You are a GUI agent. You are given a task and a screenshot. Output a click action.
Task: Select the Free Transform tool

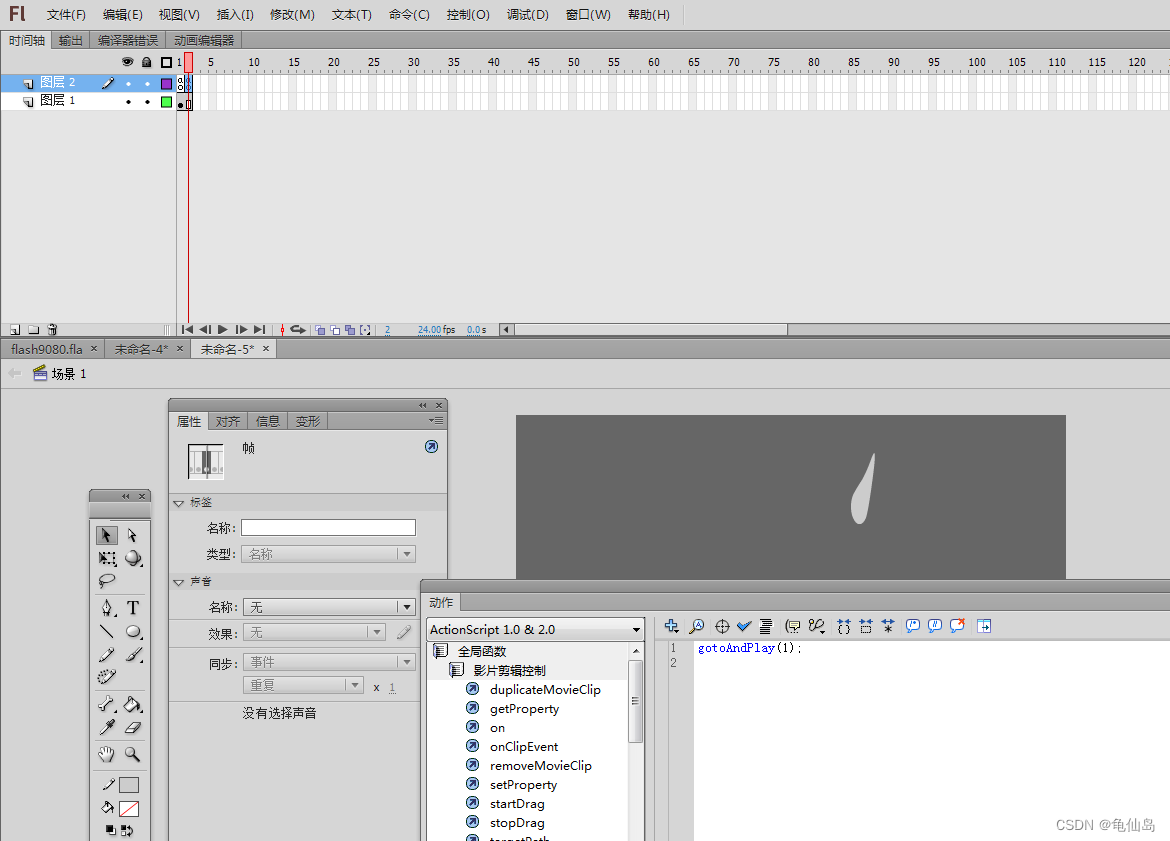pyautogui.click(x=107, y=558)
